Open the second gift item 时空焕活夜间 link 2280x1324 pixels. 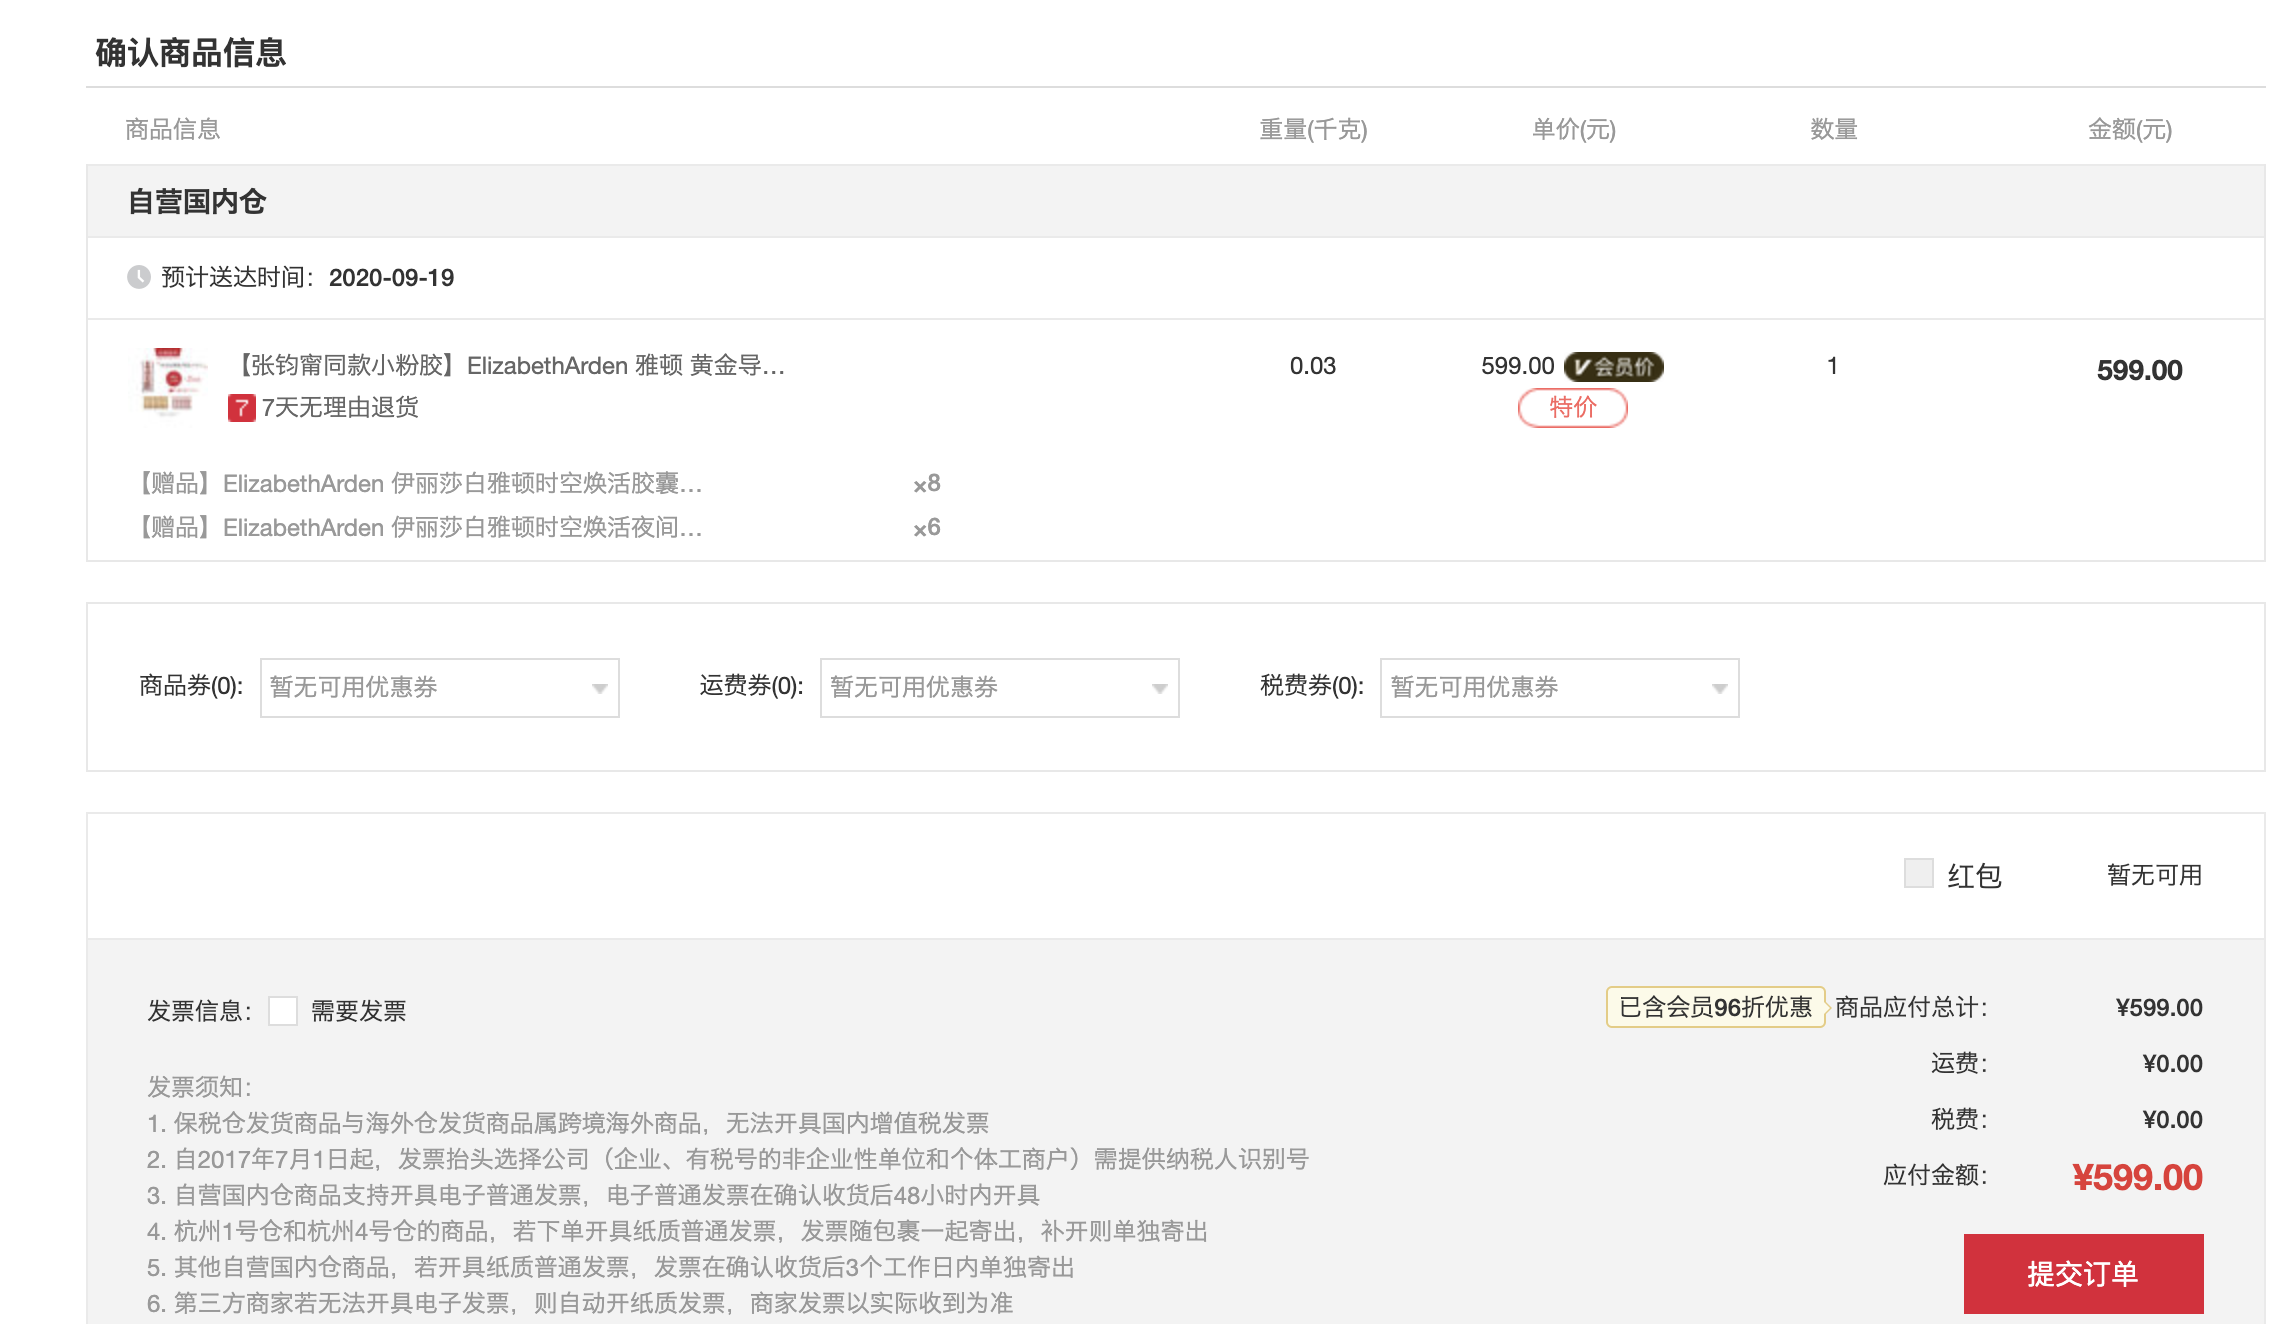click(417, 528)
